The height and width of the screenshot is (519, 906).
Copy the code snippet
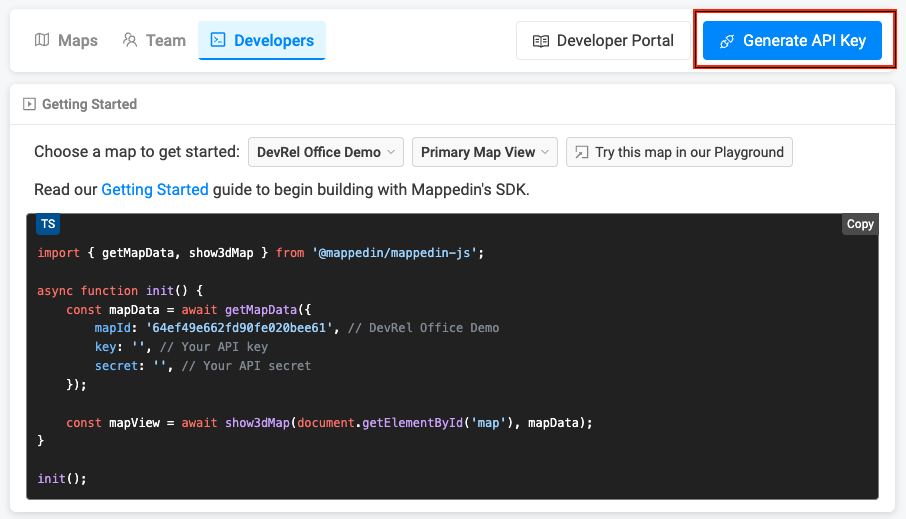click(860, 224)
